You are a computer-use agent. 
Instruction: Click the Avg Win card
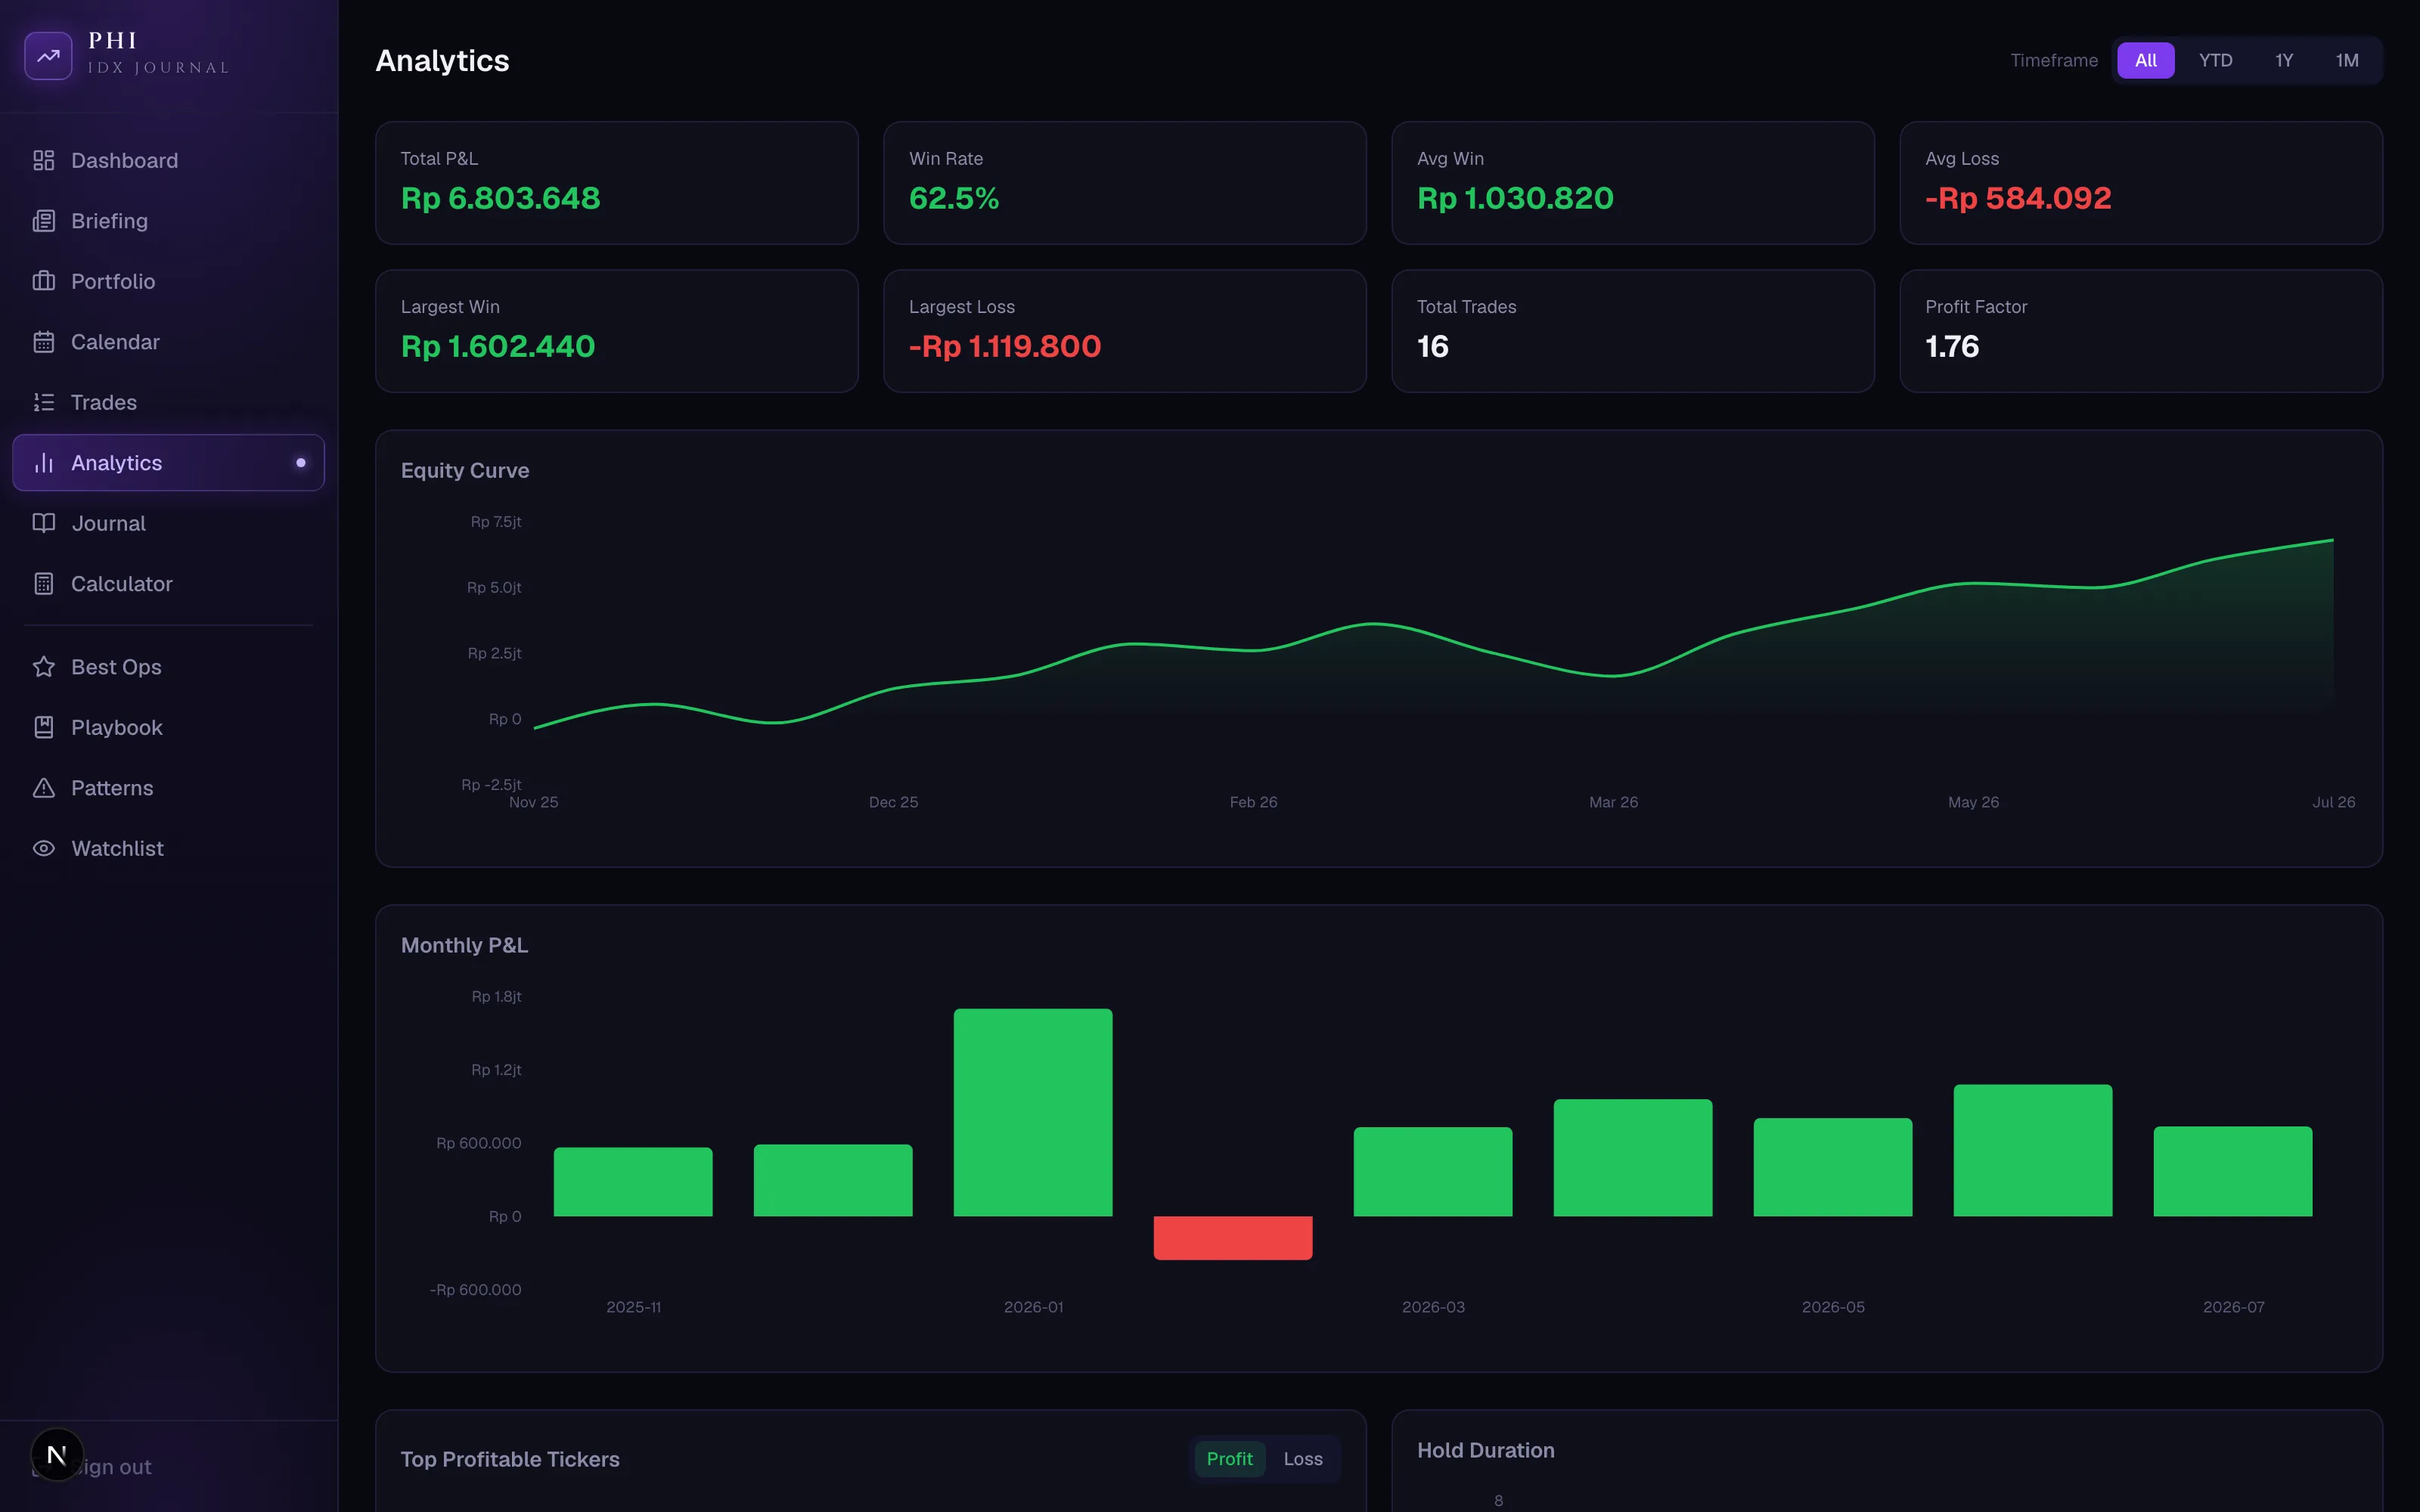coord(1632,183)
